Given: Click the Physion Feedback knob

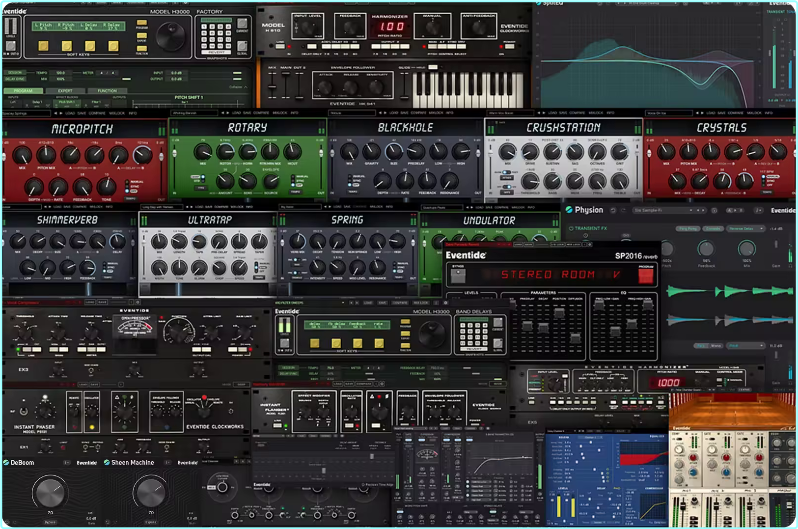Looking at the screenshot, I should [x=706, y=248].
